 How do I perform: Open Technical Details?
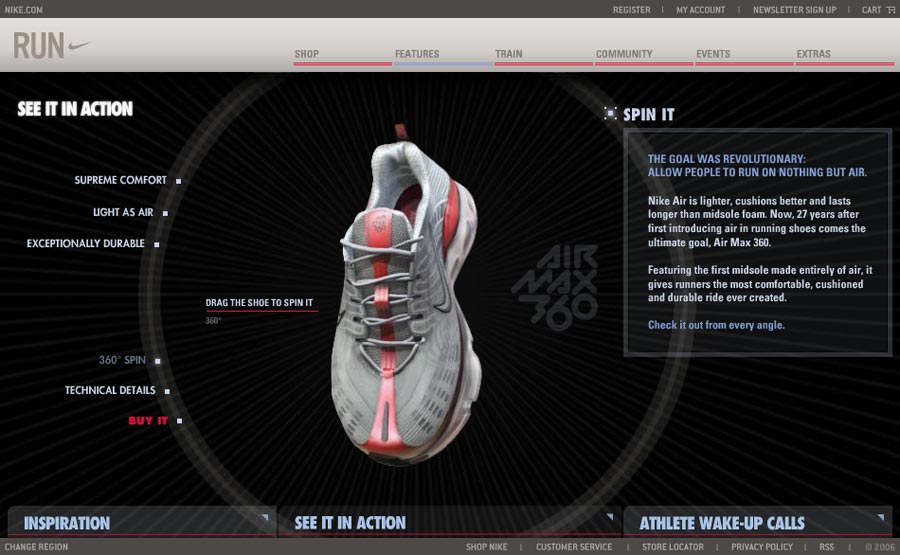tap(110, 391)
